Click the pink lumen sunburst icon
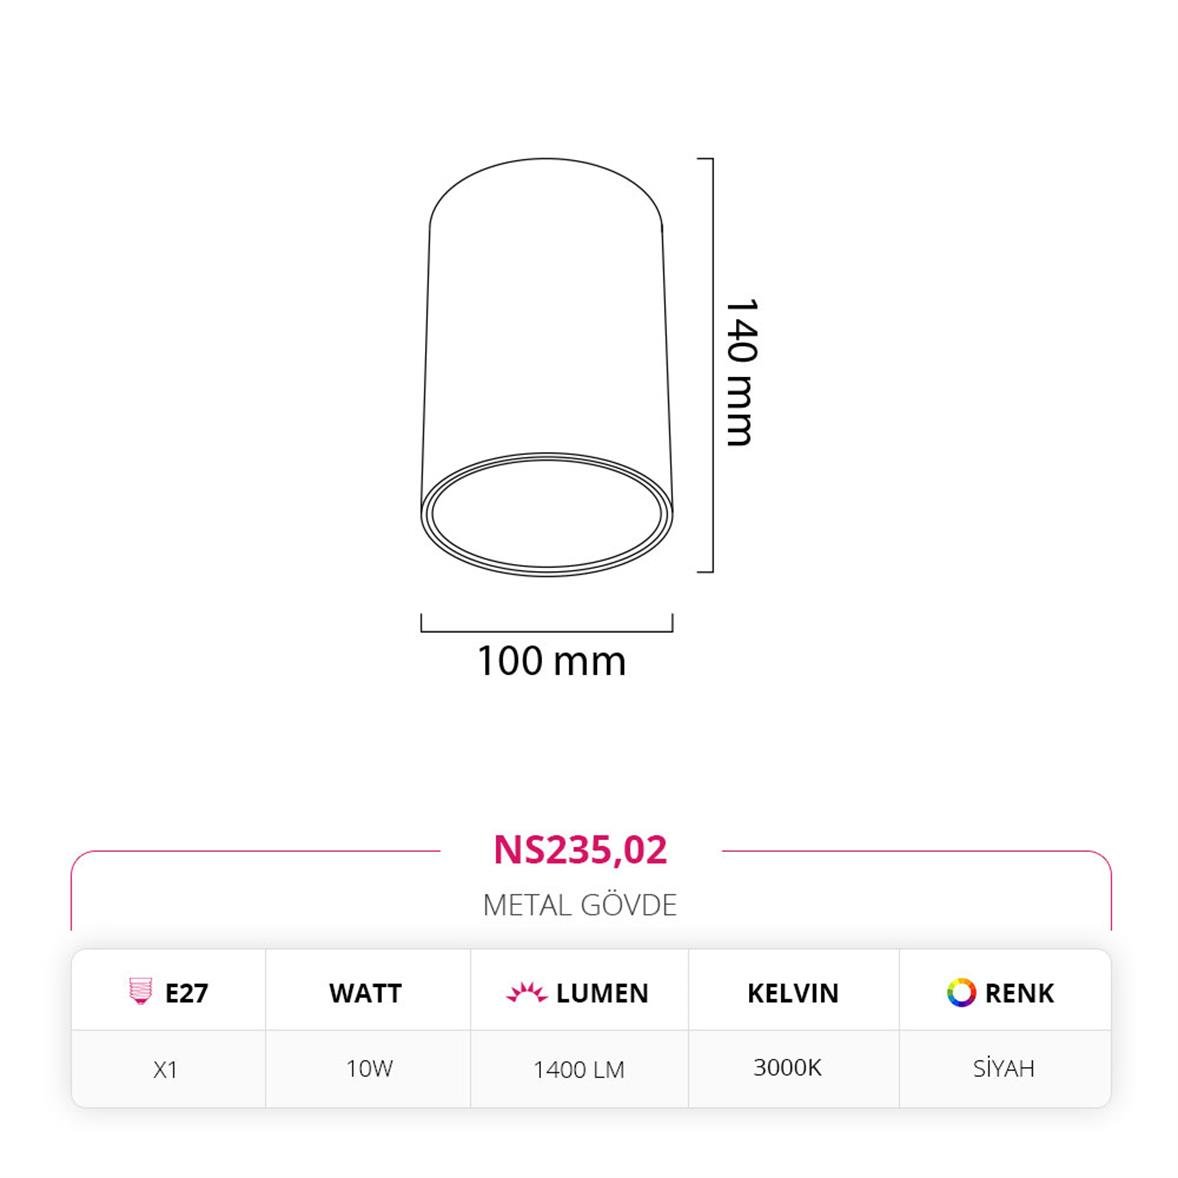The image size is (1178, 1178). coord(526,993)
